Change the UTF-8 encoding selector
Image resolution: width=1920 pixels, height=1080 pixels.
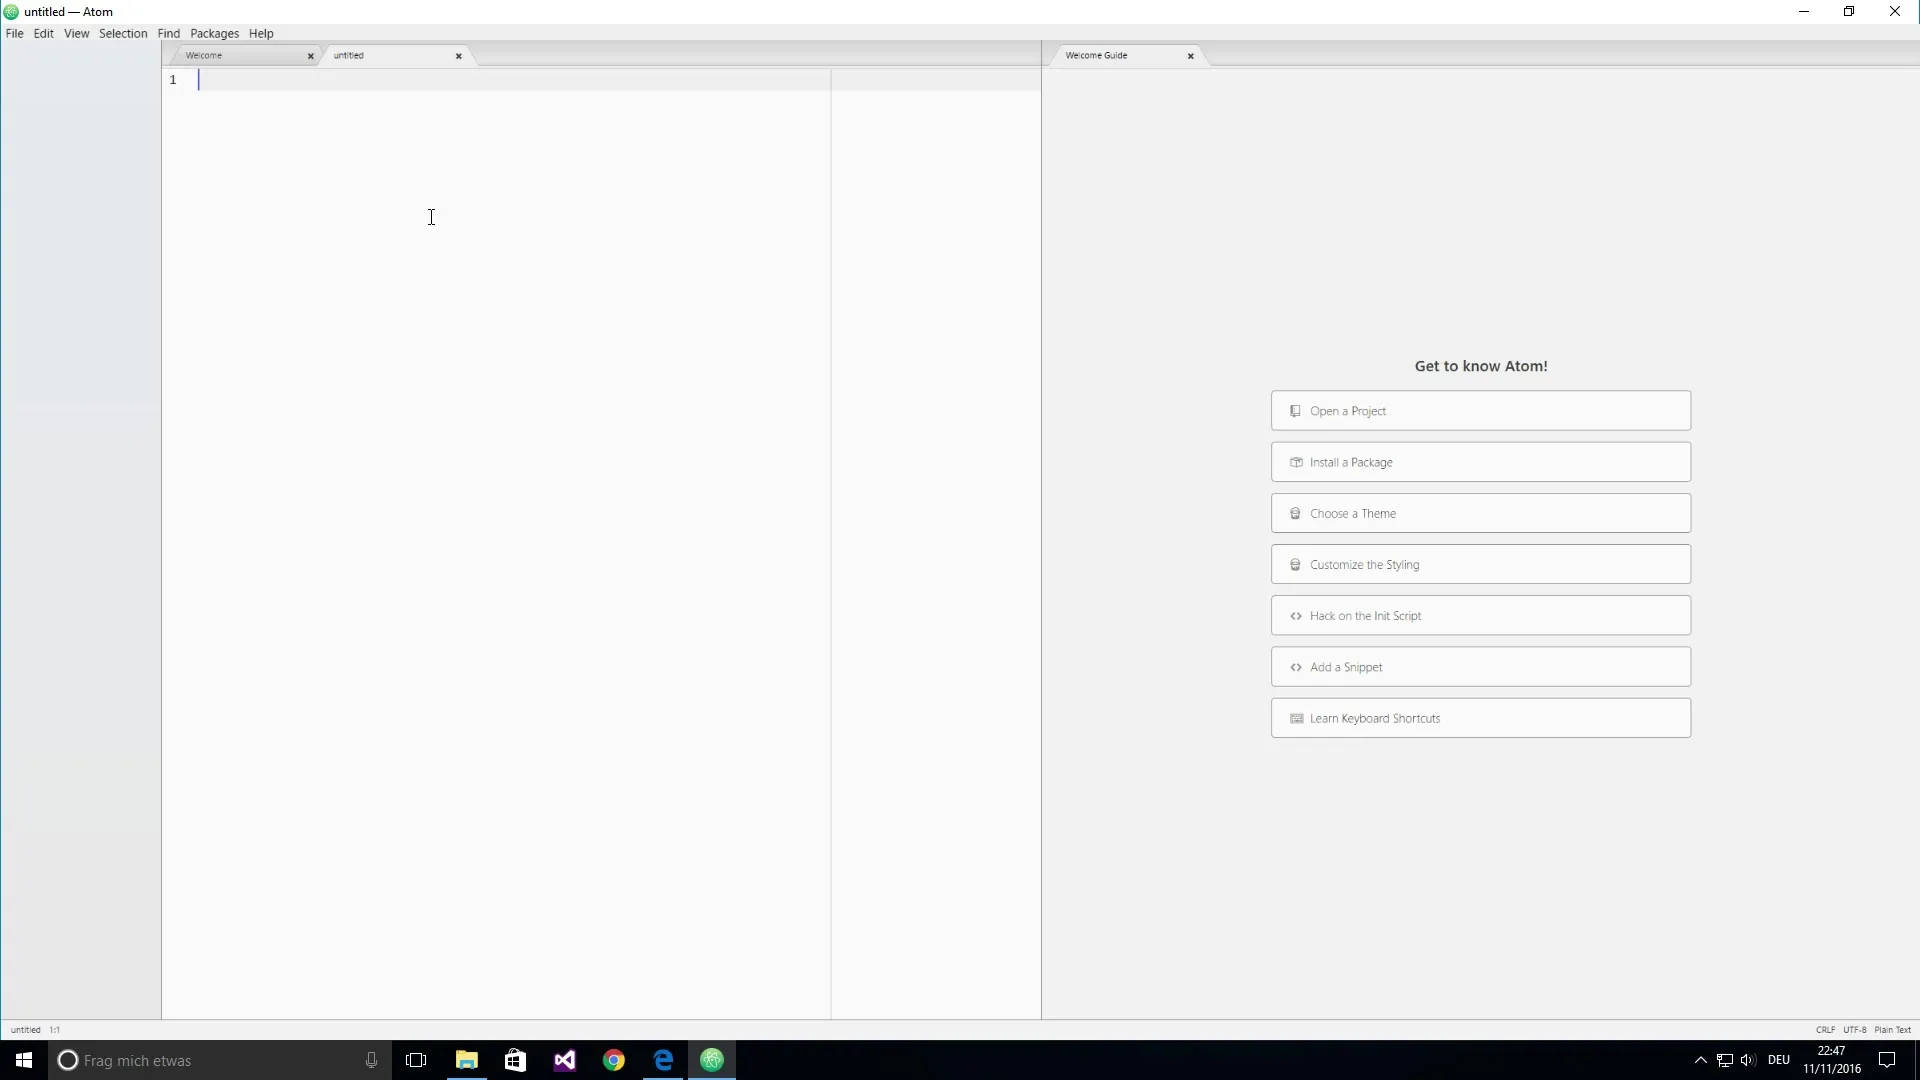click(x=1855, y=1030)
